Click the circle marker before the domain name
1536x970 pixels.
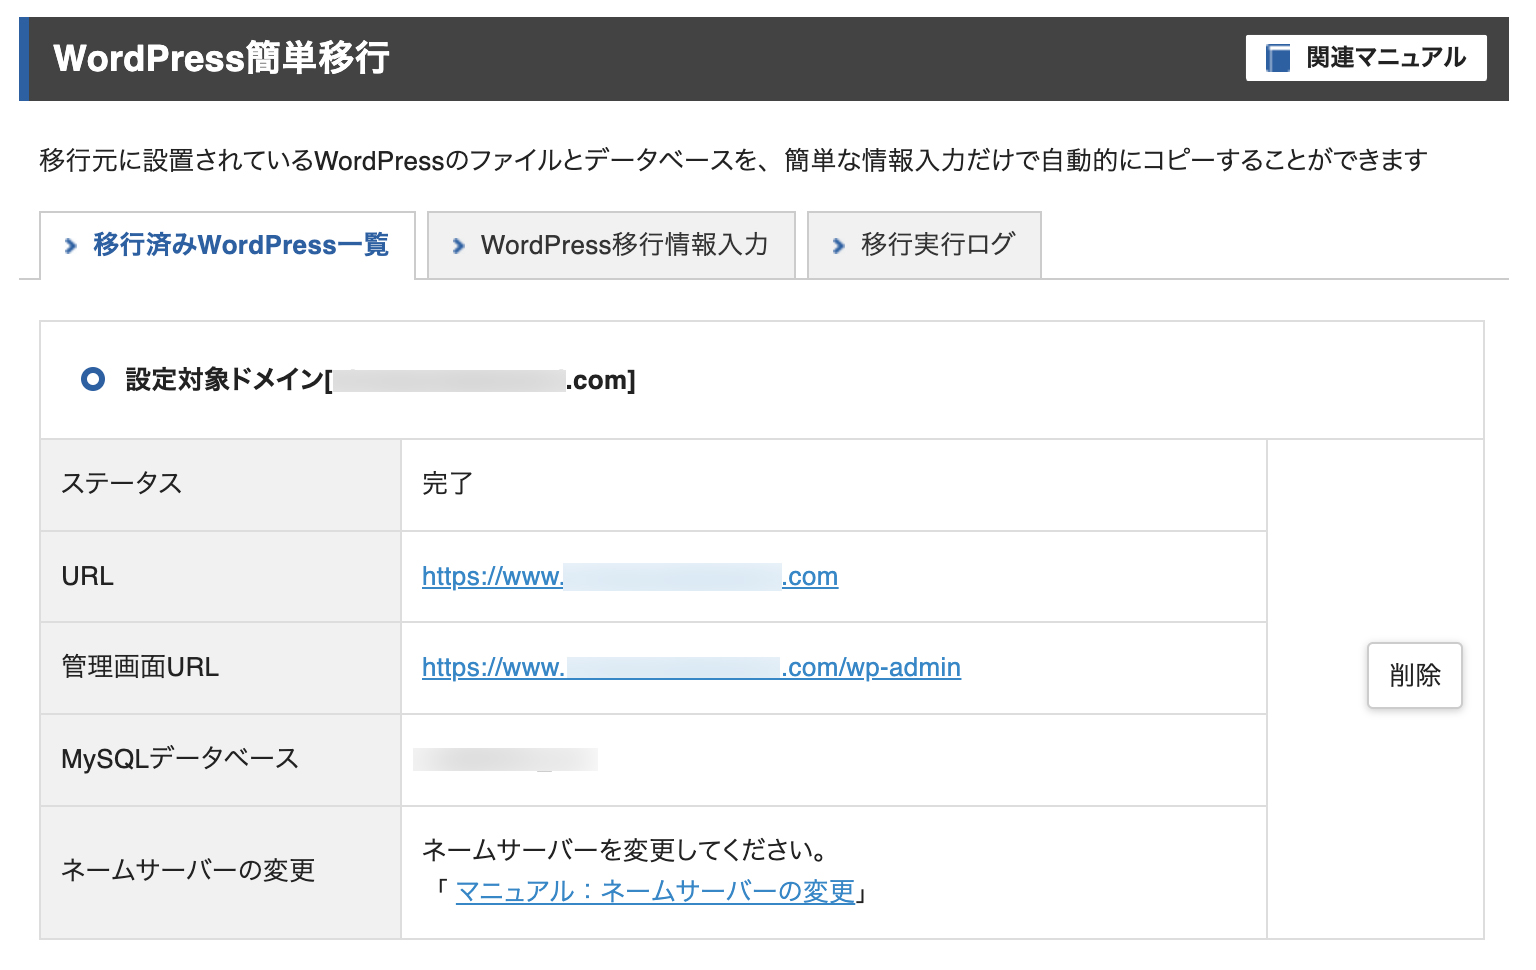click(93, 379)
